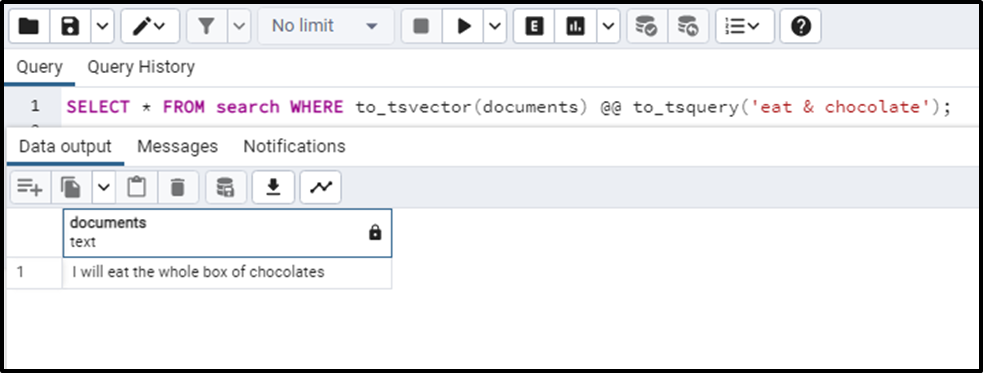Stop the running query
This screenshot has height=373, width=983.
pos(421,26)
